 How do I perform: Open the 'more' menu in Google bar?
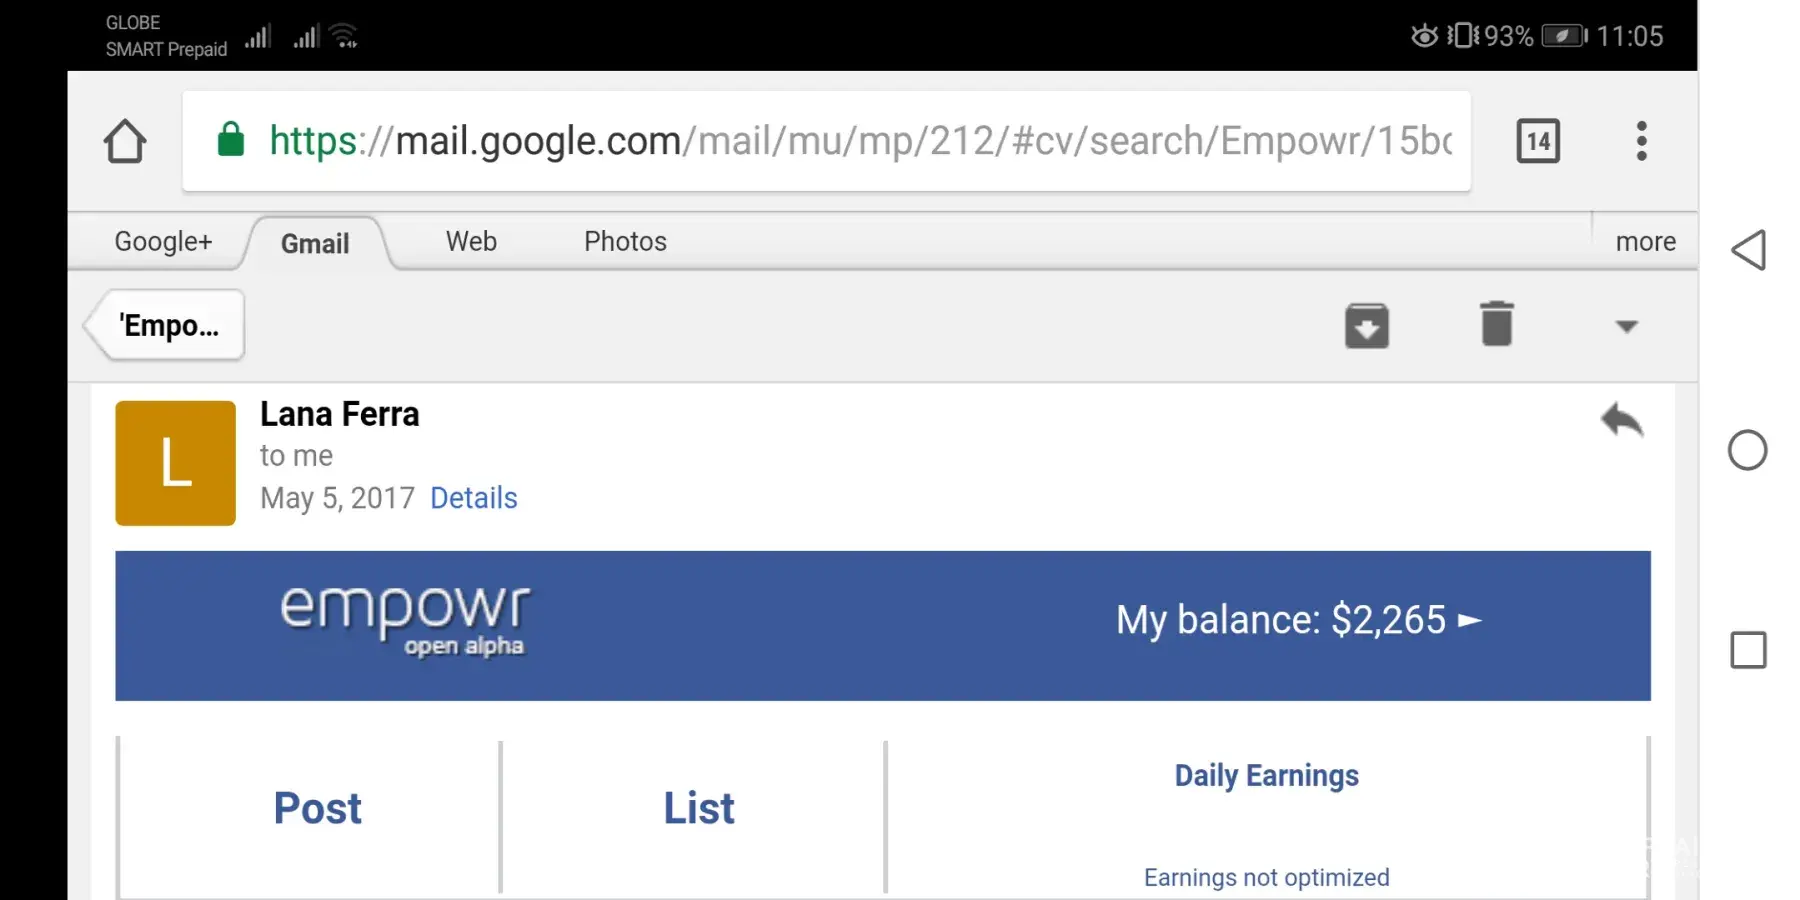coord(1646,241)
